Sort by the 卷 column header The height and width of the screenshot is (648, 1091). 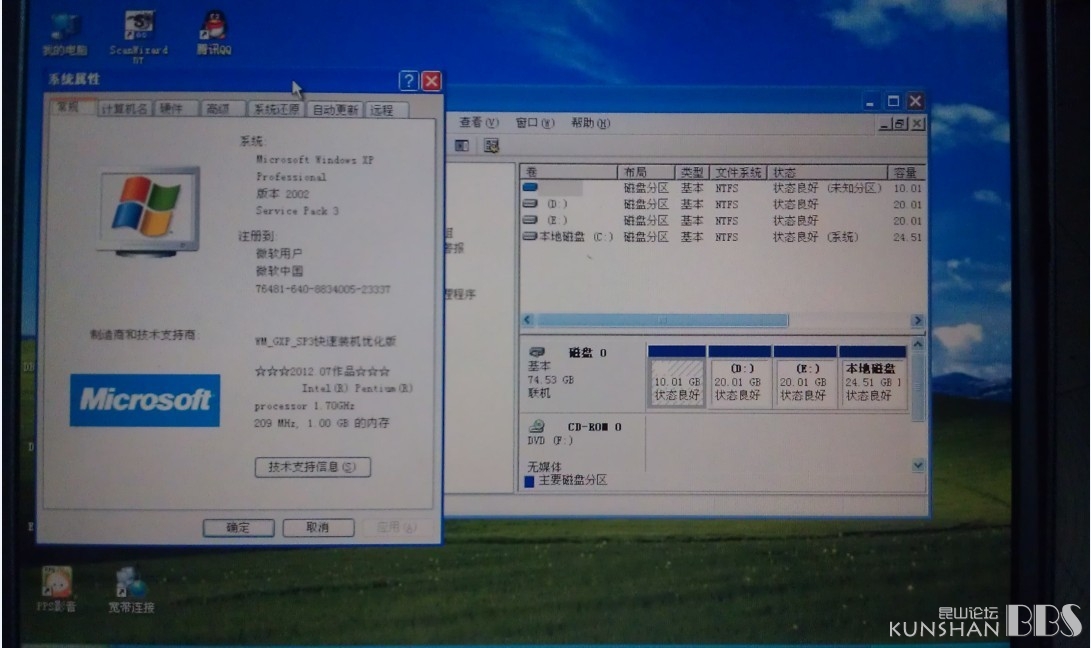click(568, 172)
